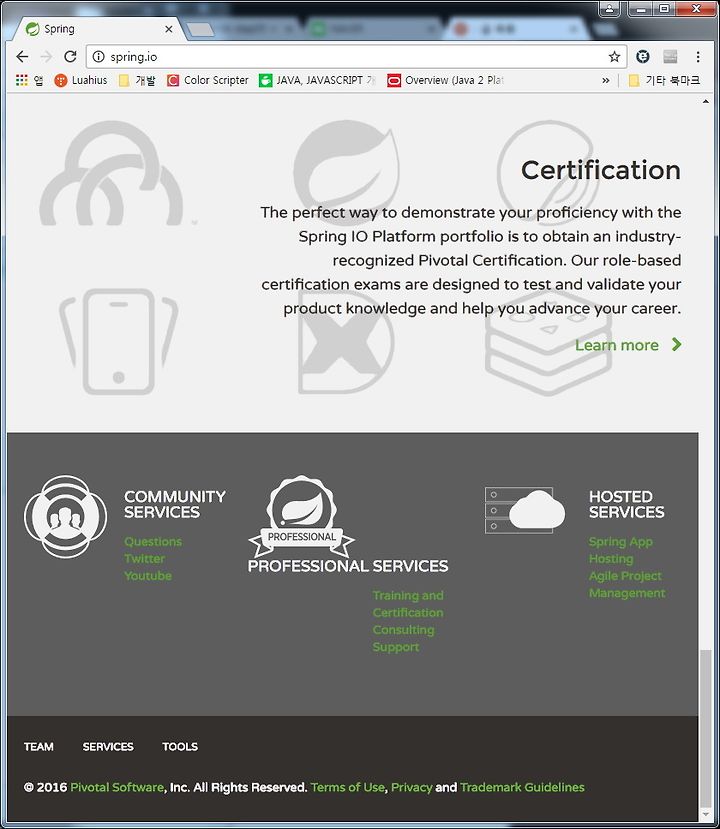The height and width of the screenshot is (829, 720).
Task: Click the green chevron next to Learn more
Action: (676, 345)
